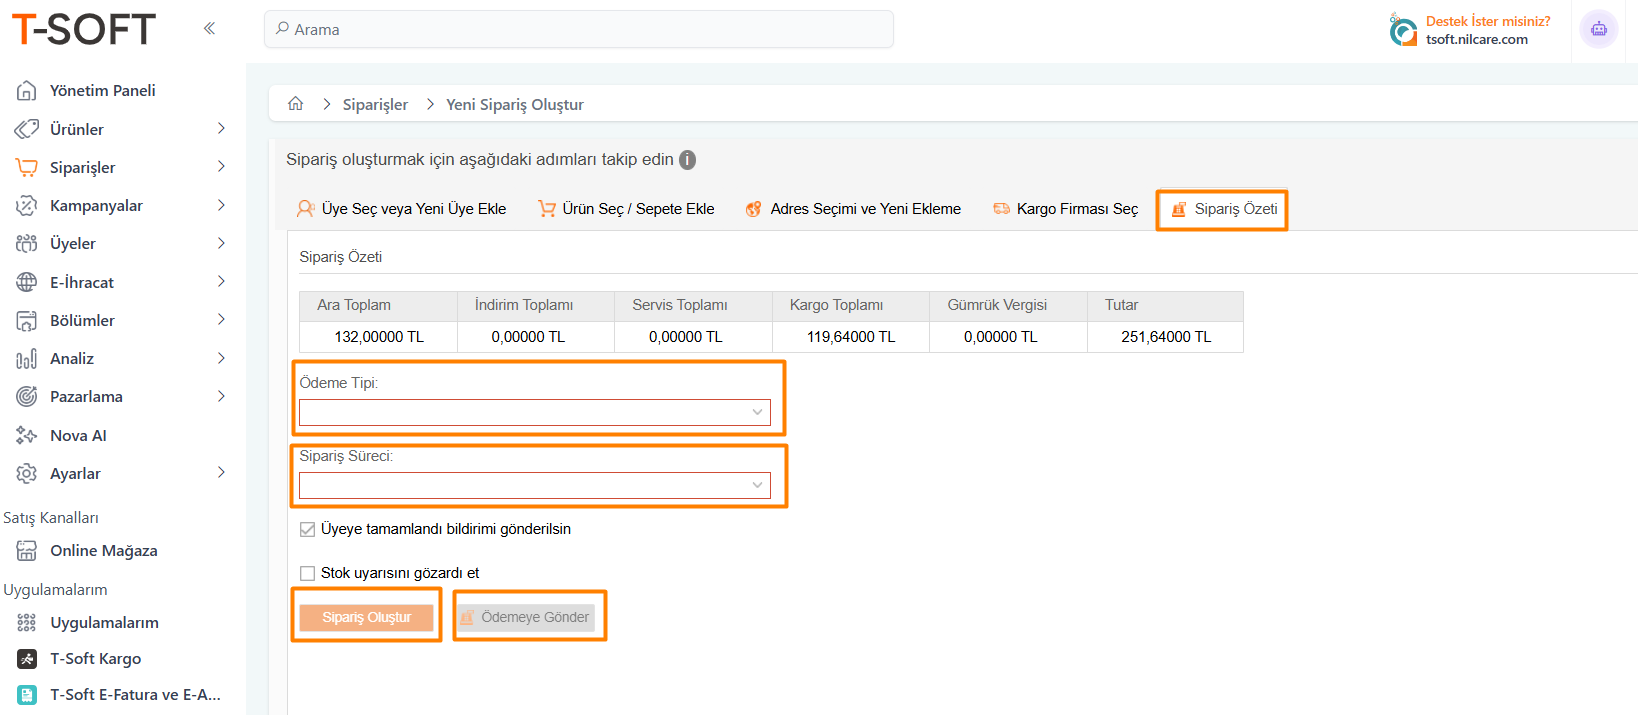Expand the Siparişler menu chevron
Image resolution: width=1638 pixels, height=715 pixels.
[221, 166]
